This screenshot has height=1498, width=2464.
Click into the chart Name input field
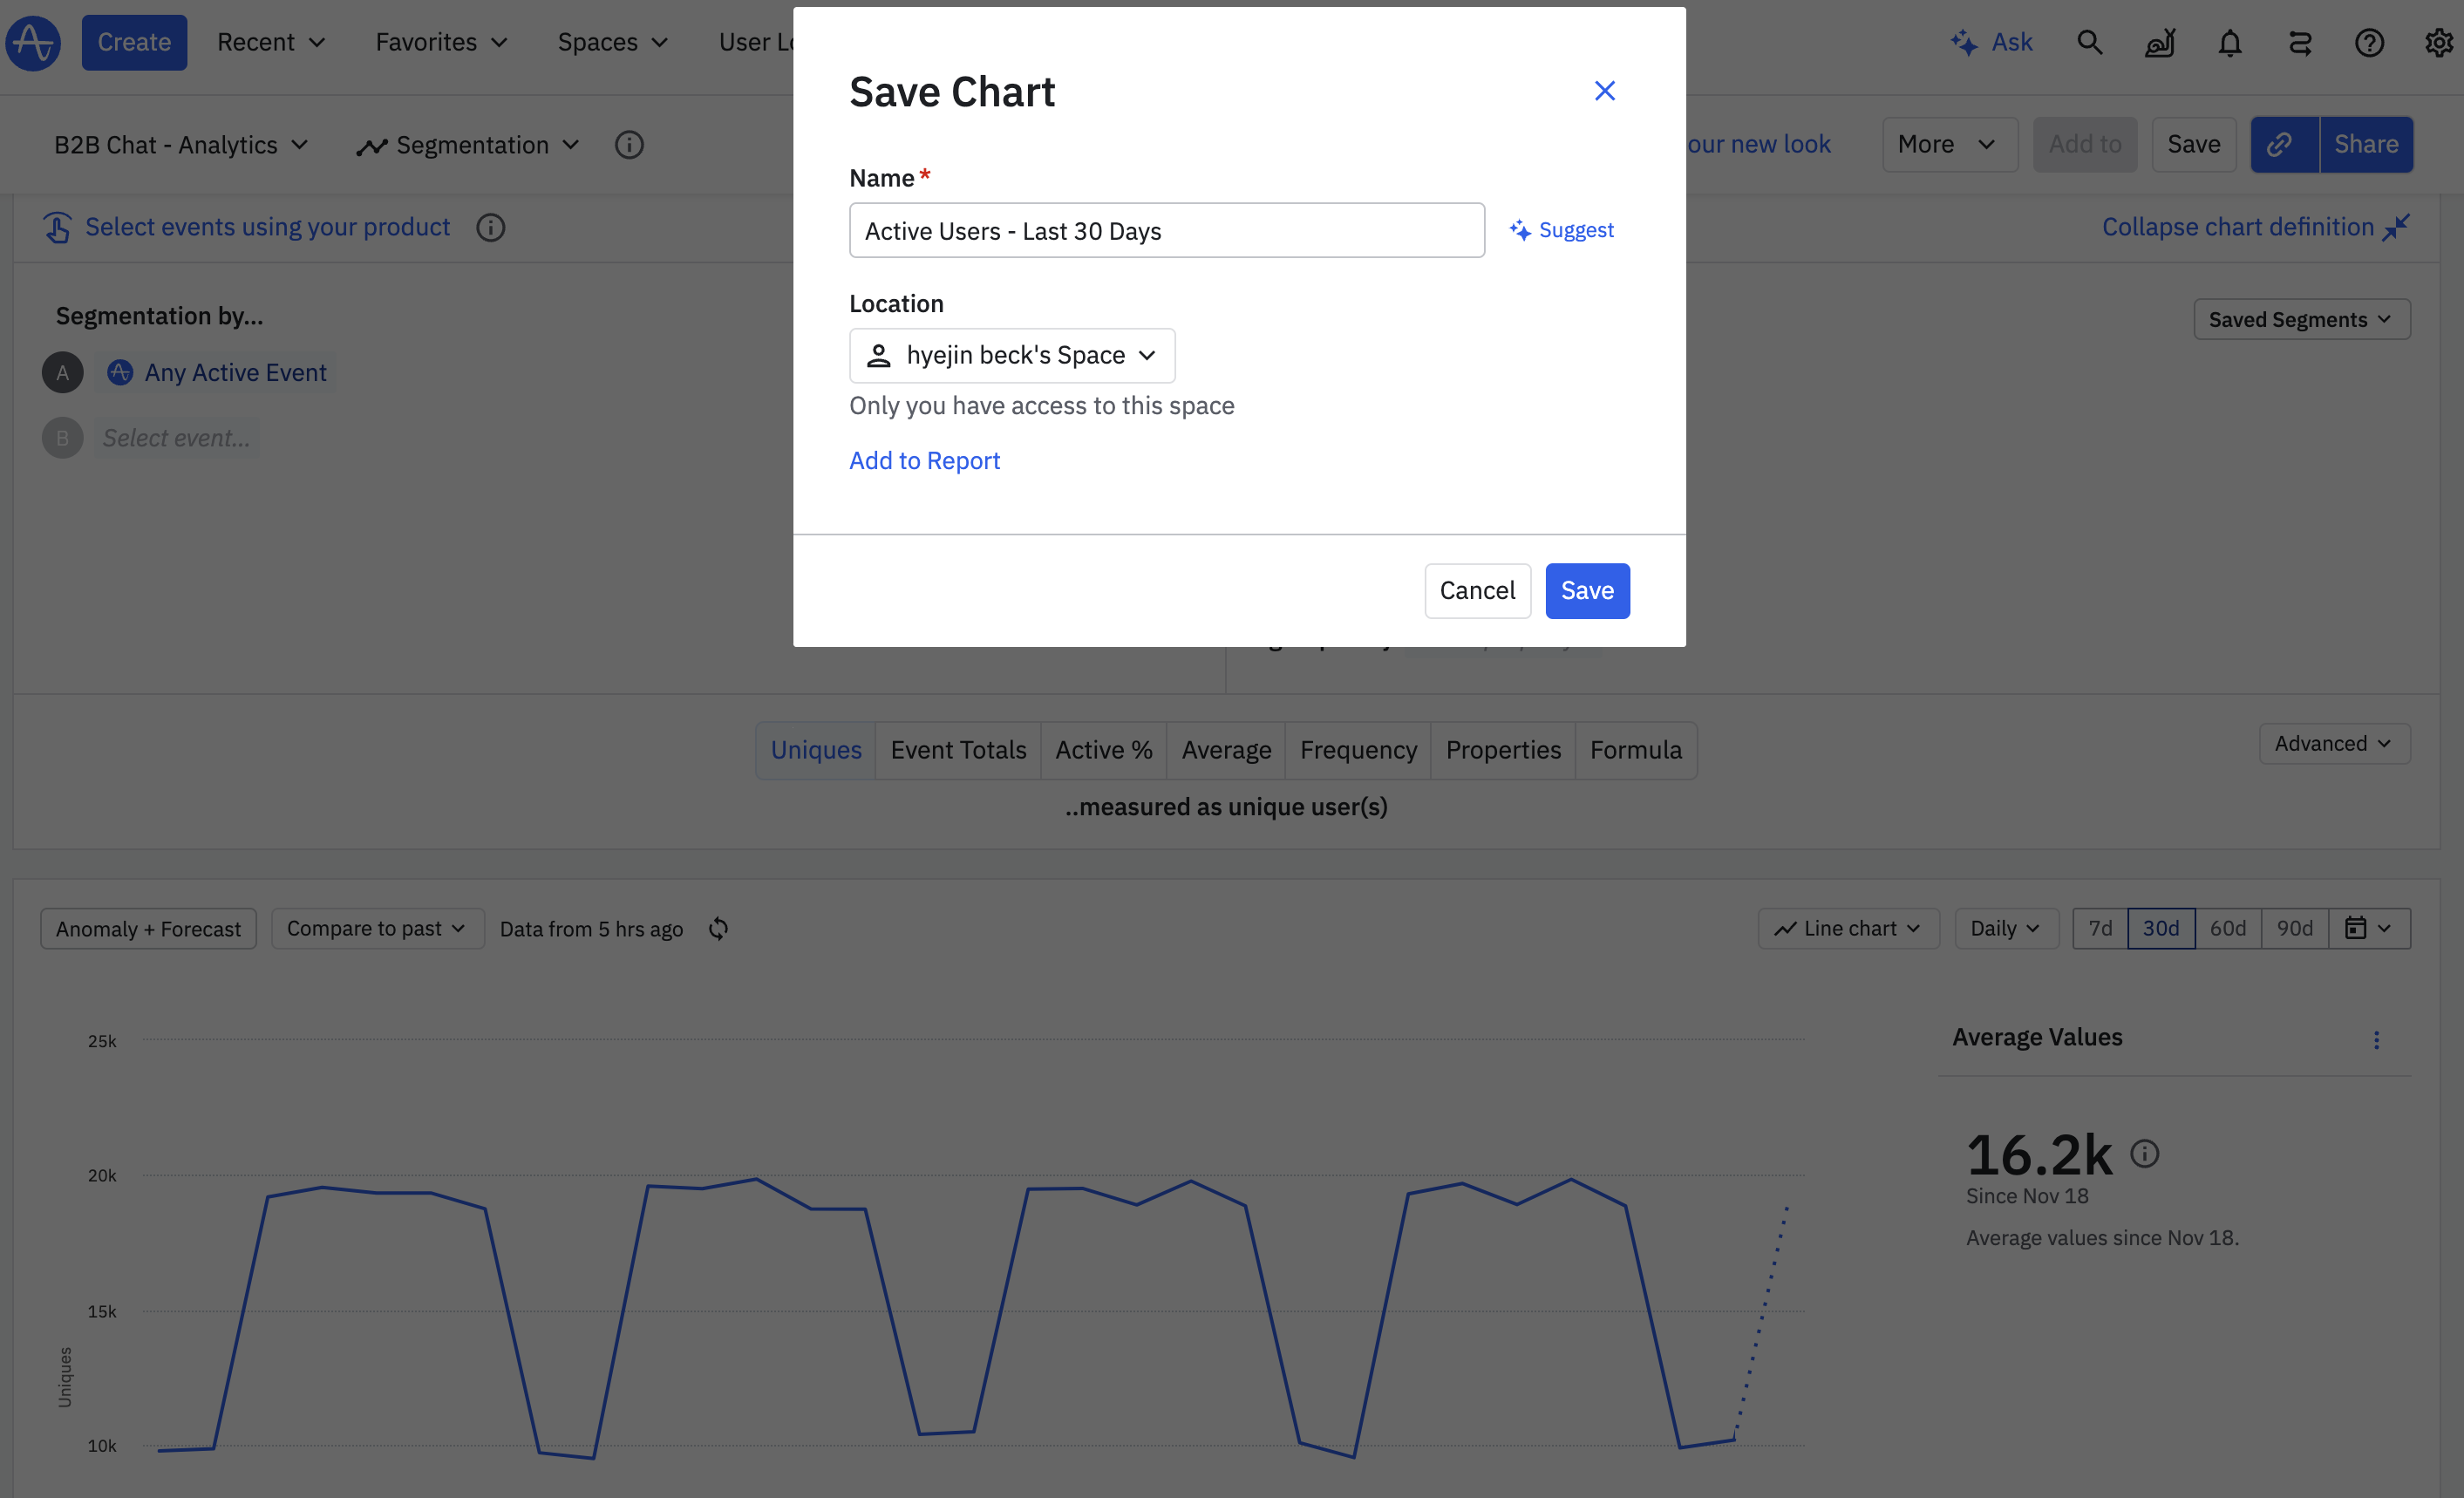[x=1166, y=230]
